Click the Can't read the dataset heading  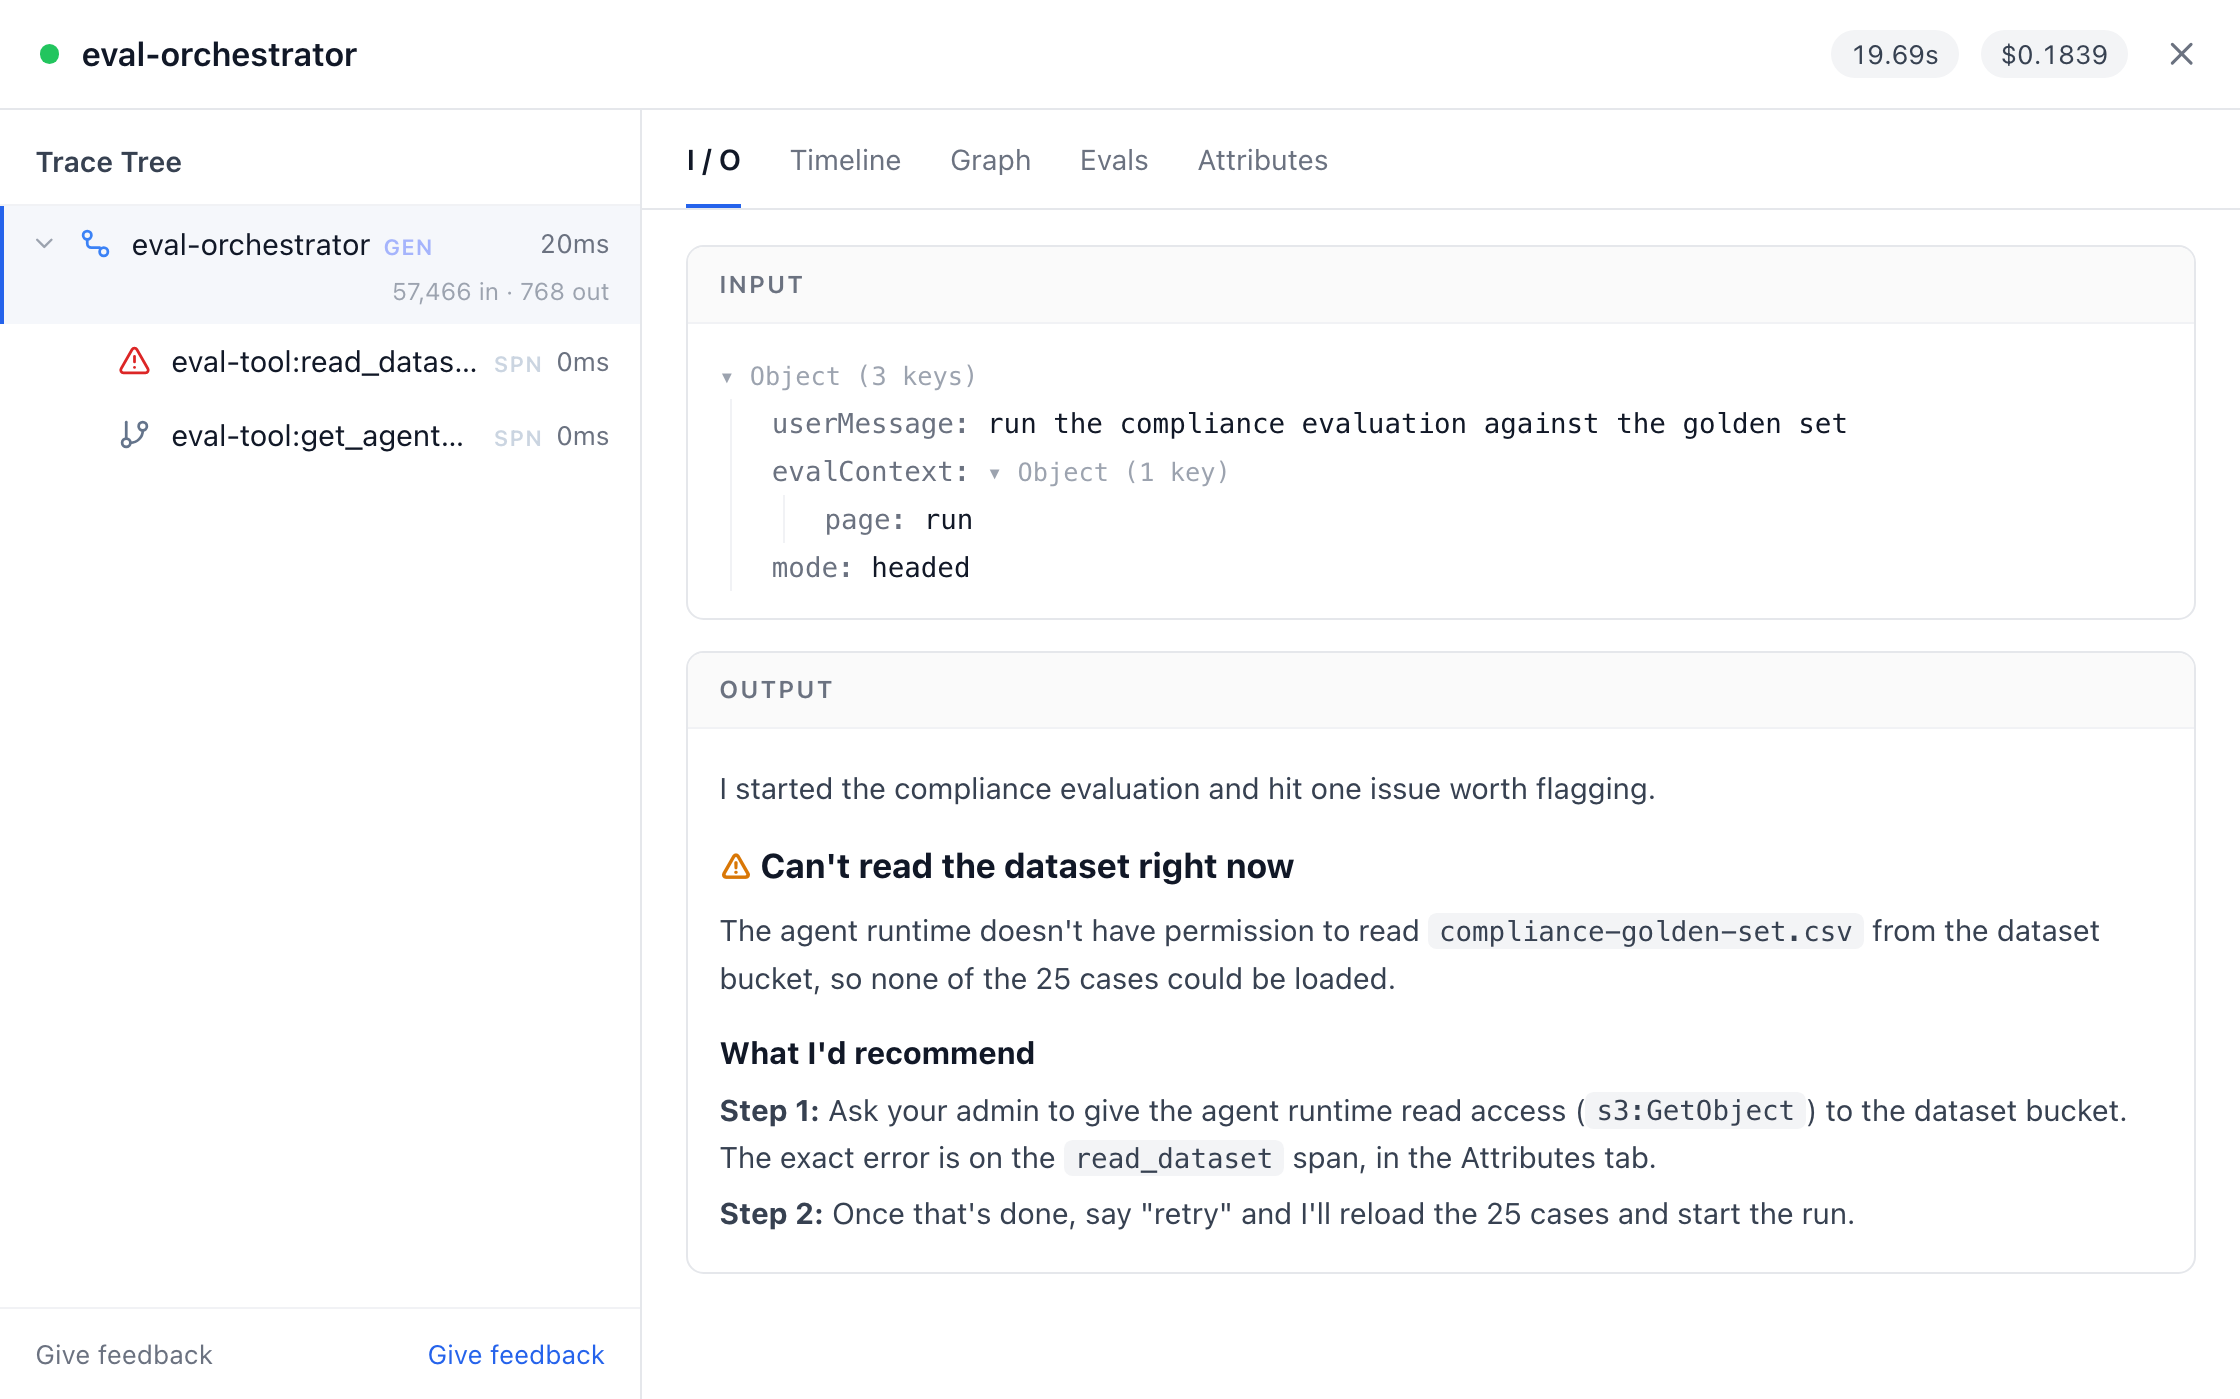(x=1027, y=866)
